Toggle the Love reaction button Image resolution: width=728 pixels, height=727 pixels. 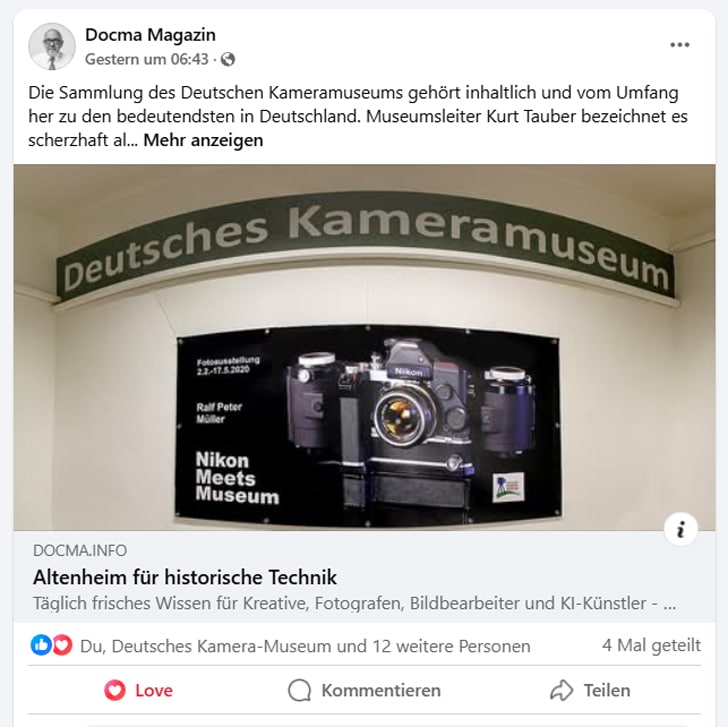click(x=138, y=690)
